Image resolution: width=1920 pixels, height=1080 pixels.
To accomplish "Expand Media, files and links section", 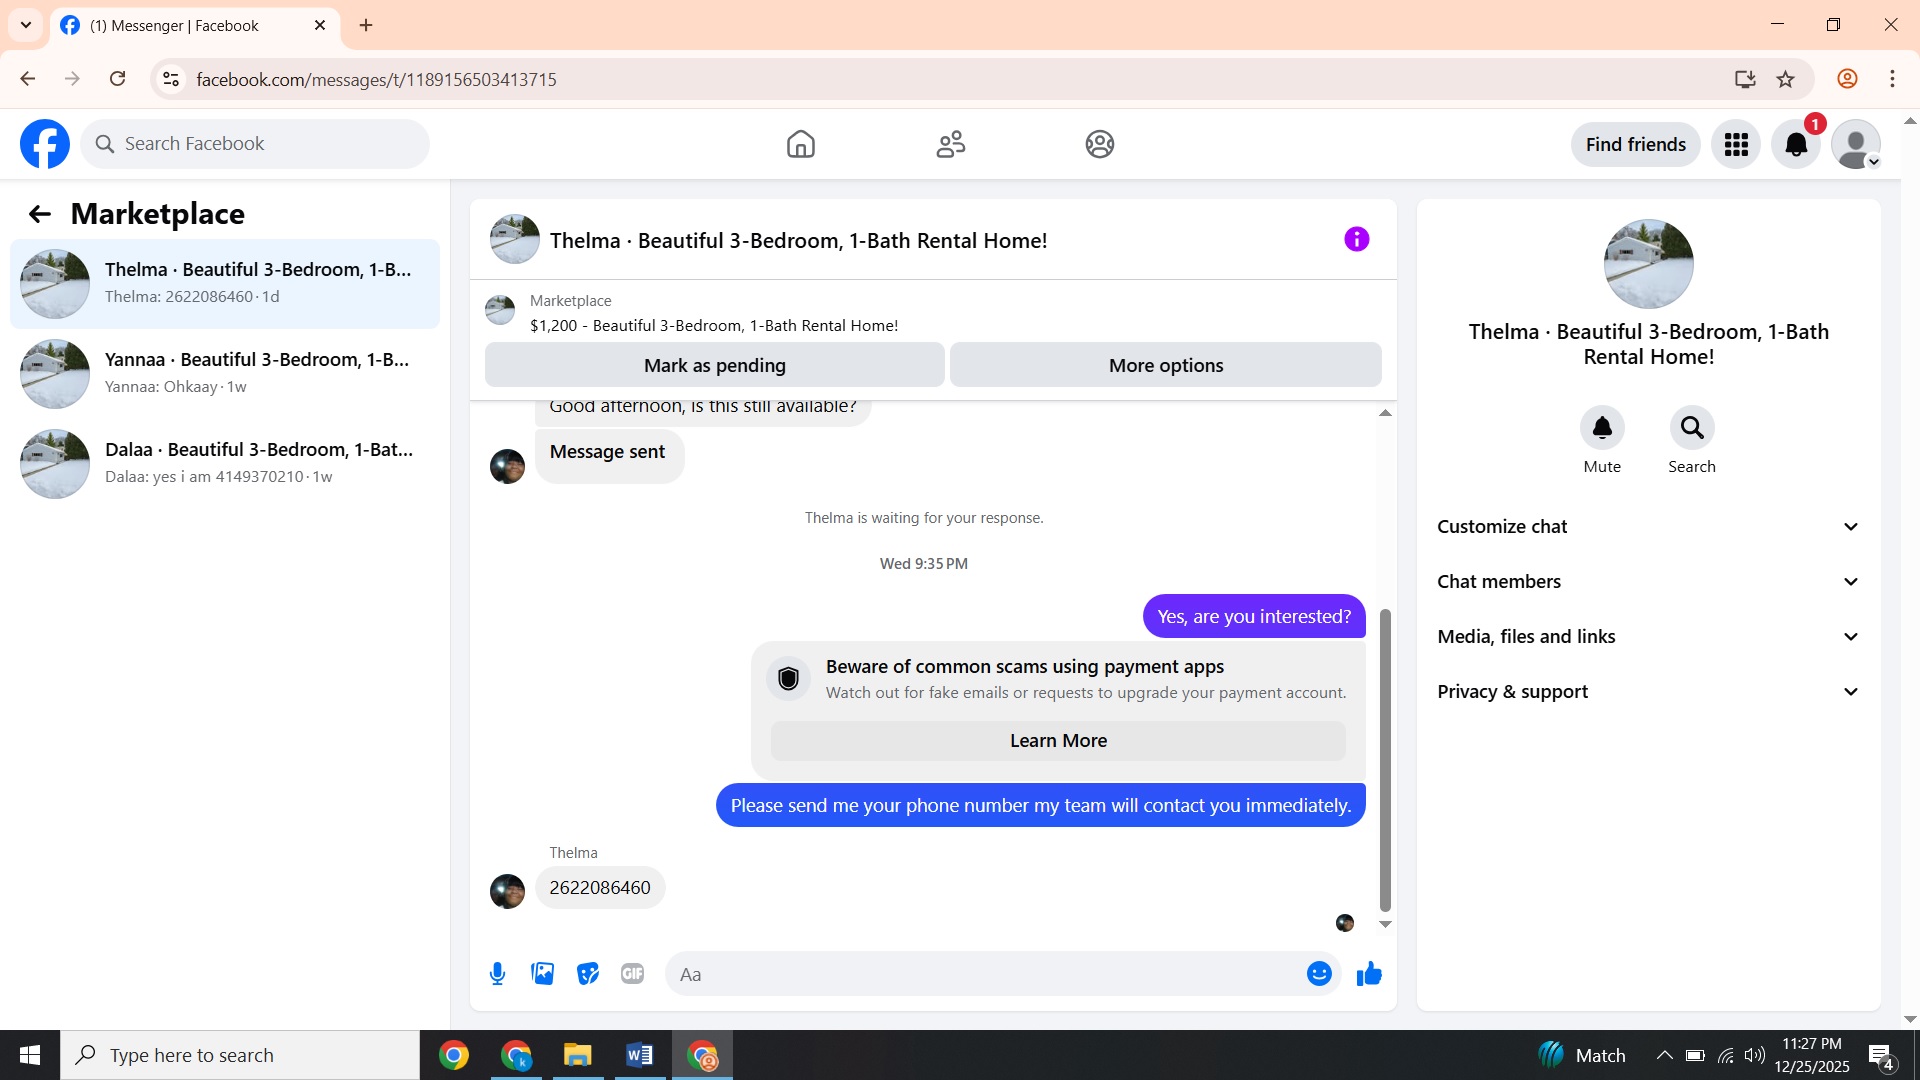I will [x=1648, y=637].
